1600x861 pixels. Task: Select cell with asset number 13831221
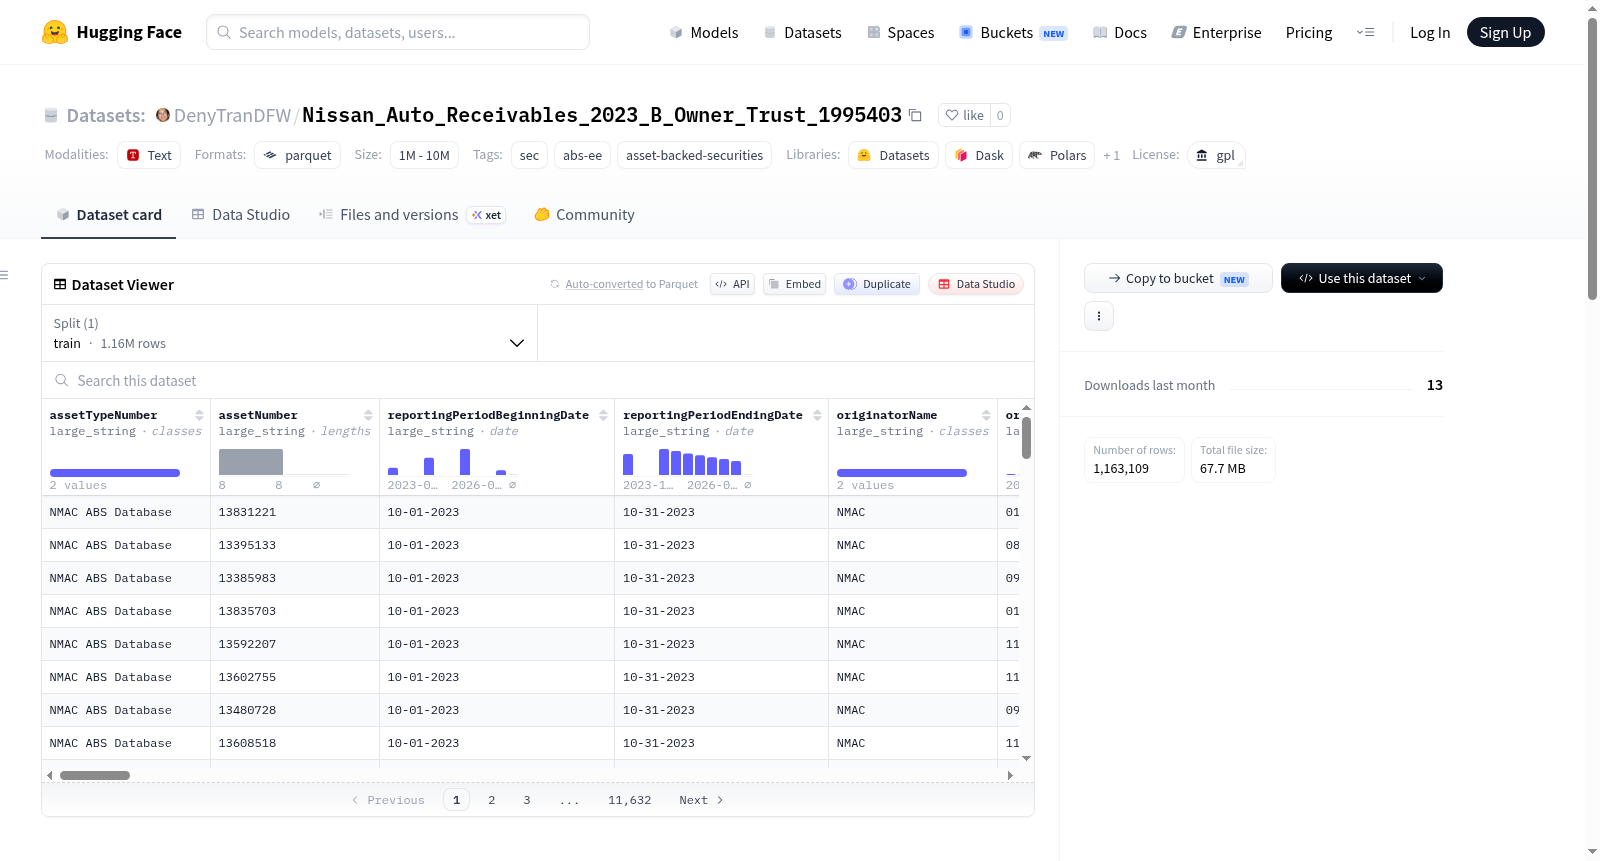pyautogui.click(x=295, y=512)
